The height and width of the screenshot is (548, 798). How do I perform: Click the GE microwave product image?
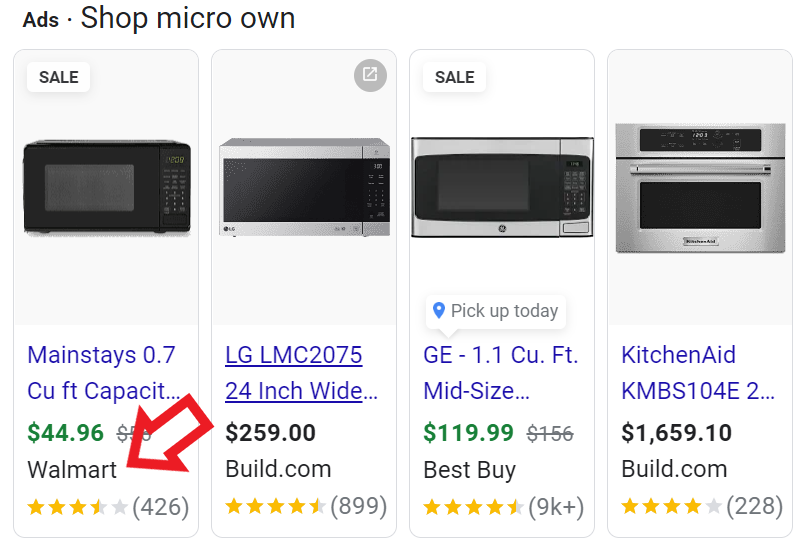(x=502, y=188)
